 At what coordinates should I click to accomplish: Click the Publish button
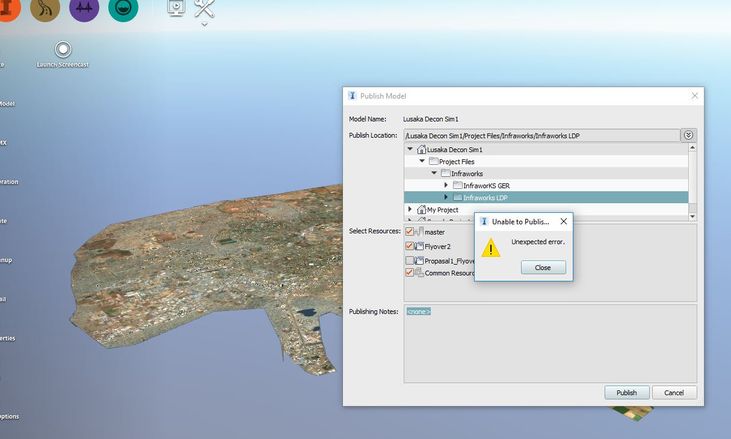627,393
